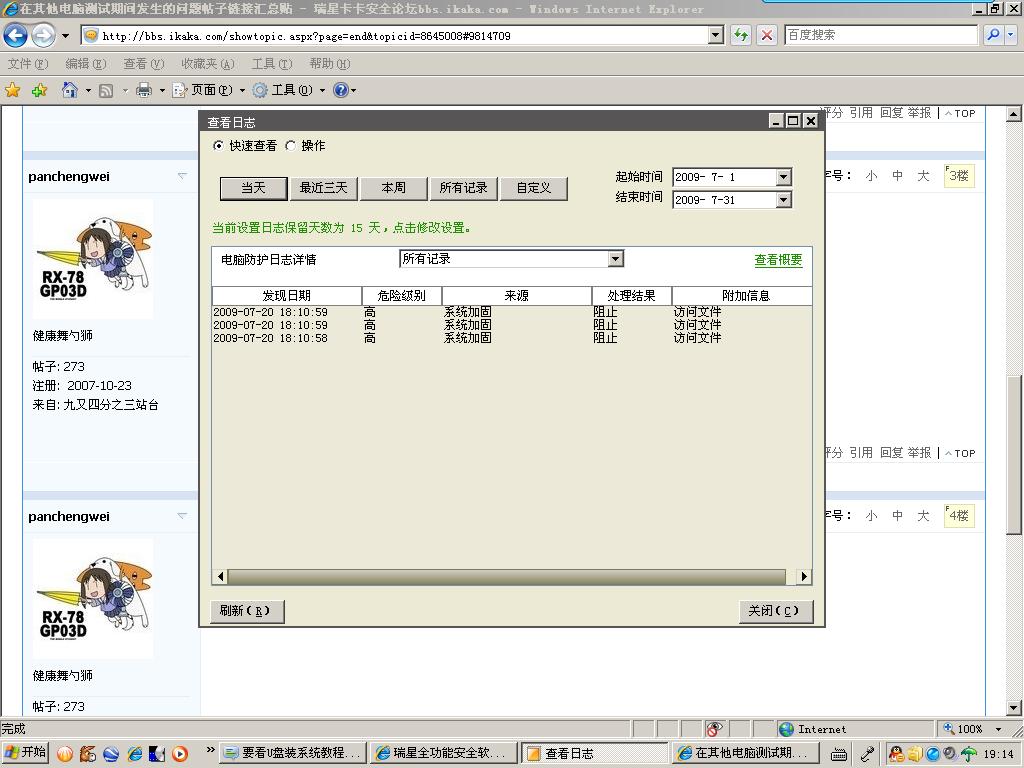Open the Favorites Center star icon
This screenshot has width=1024, height=768.
(x=12, y=90)
